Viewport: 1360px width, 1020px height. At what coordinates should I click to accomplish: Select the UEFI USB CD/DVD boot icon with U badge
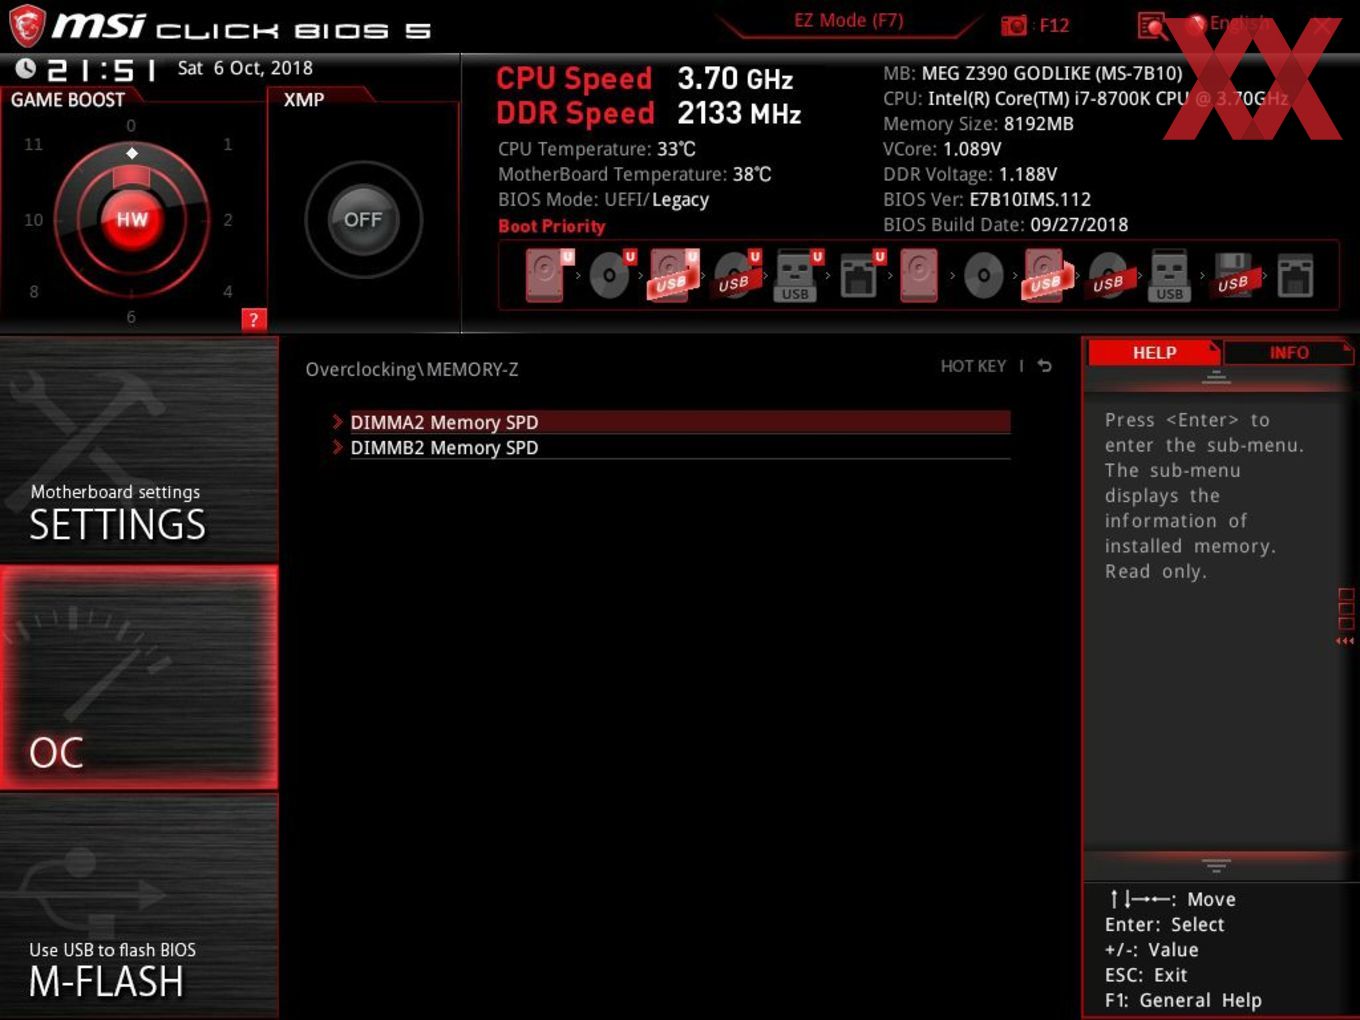point(737,275)
